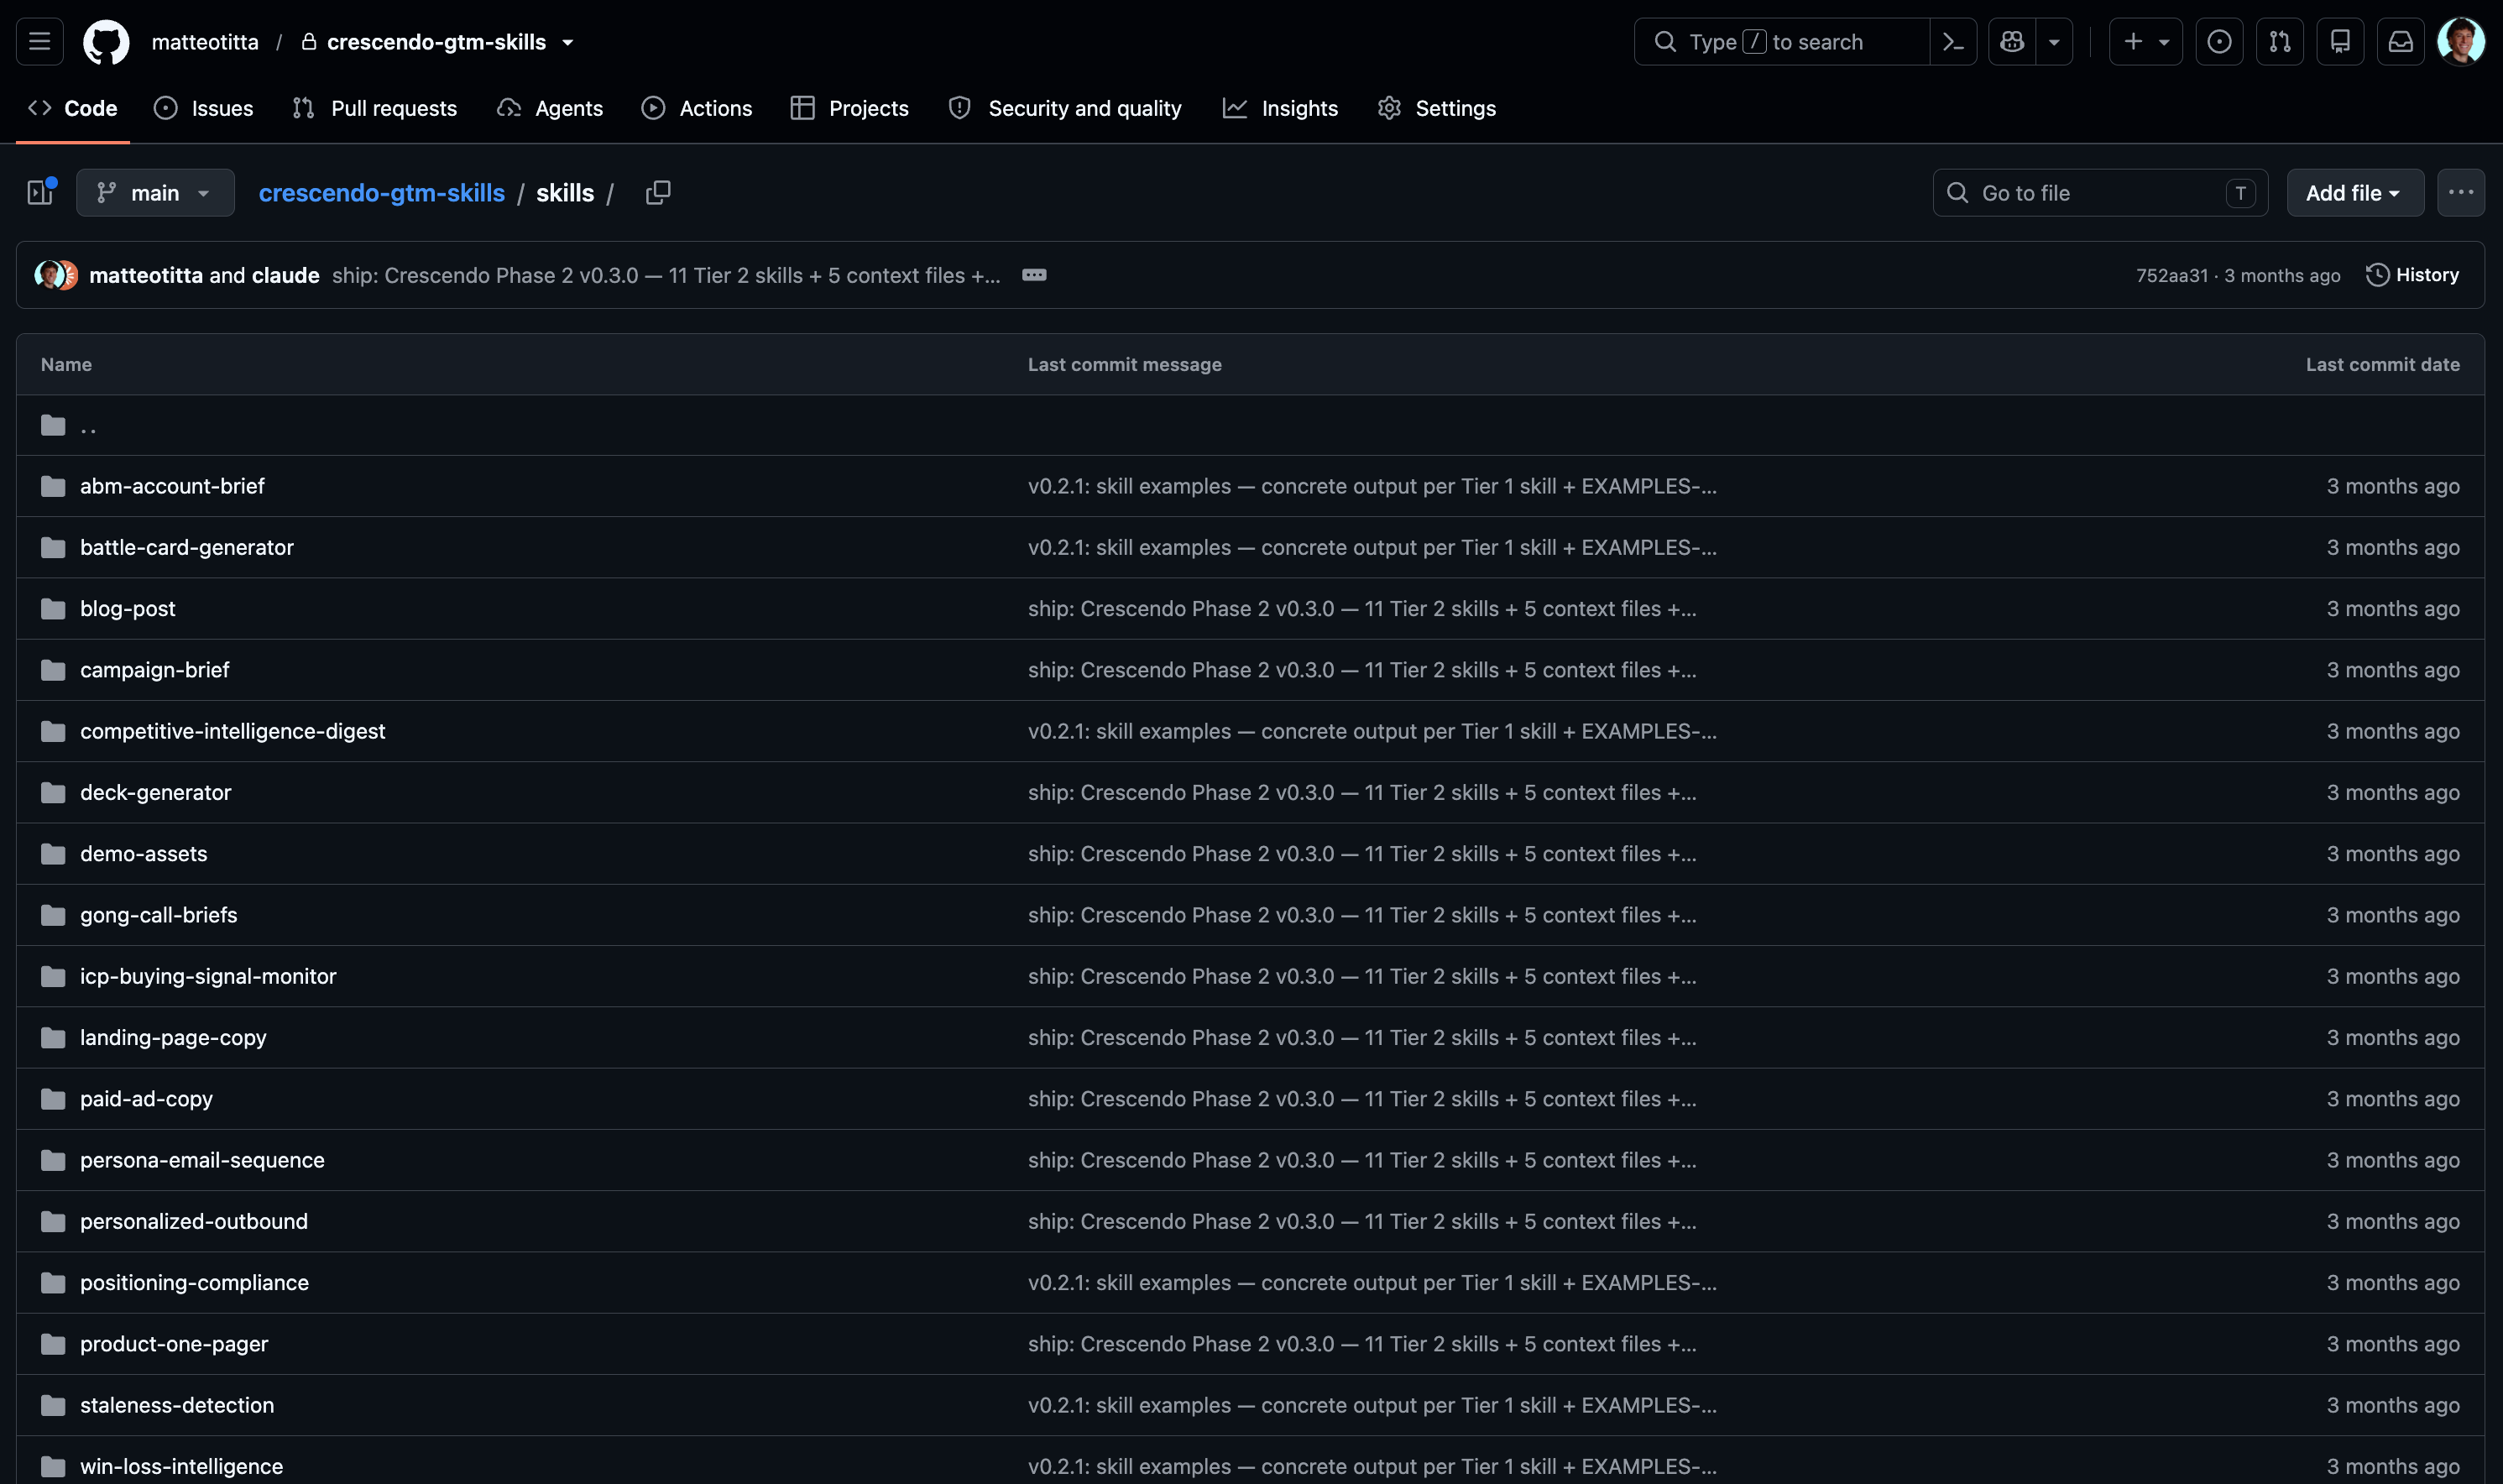This screenshot has width=2503, height=1484.
Task: View the commit History
Action: (2412, 275)
